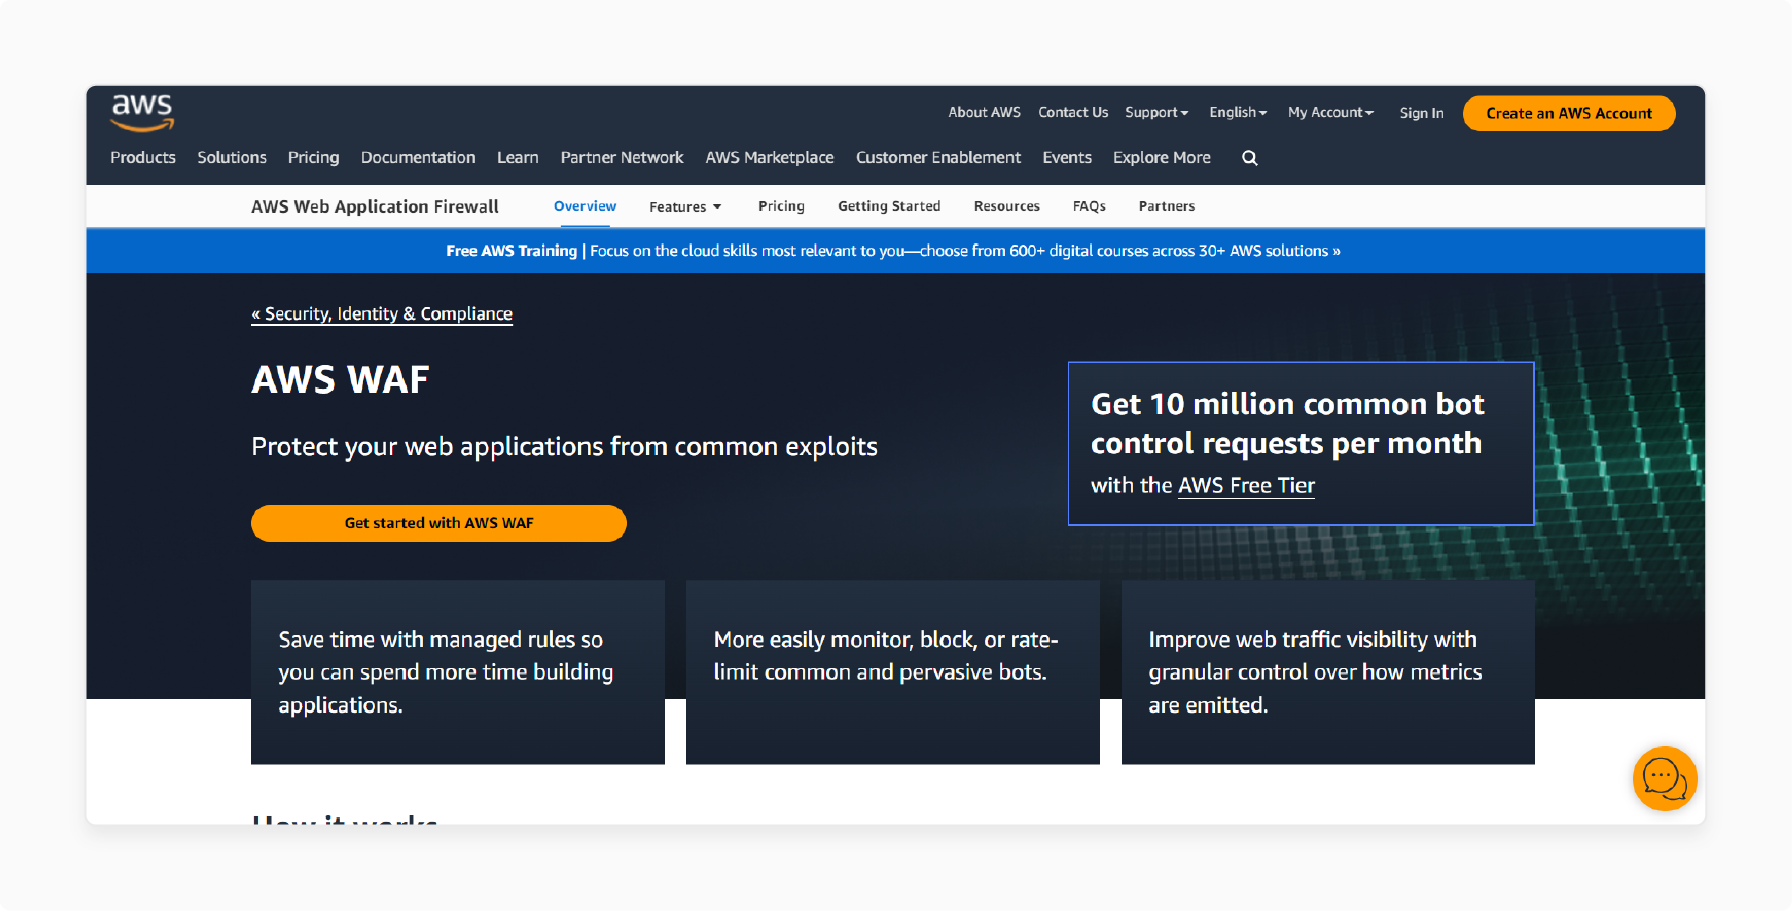
Task: Expand the English language dropdown
Action: click(1238, 113)
